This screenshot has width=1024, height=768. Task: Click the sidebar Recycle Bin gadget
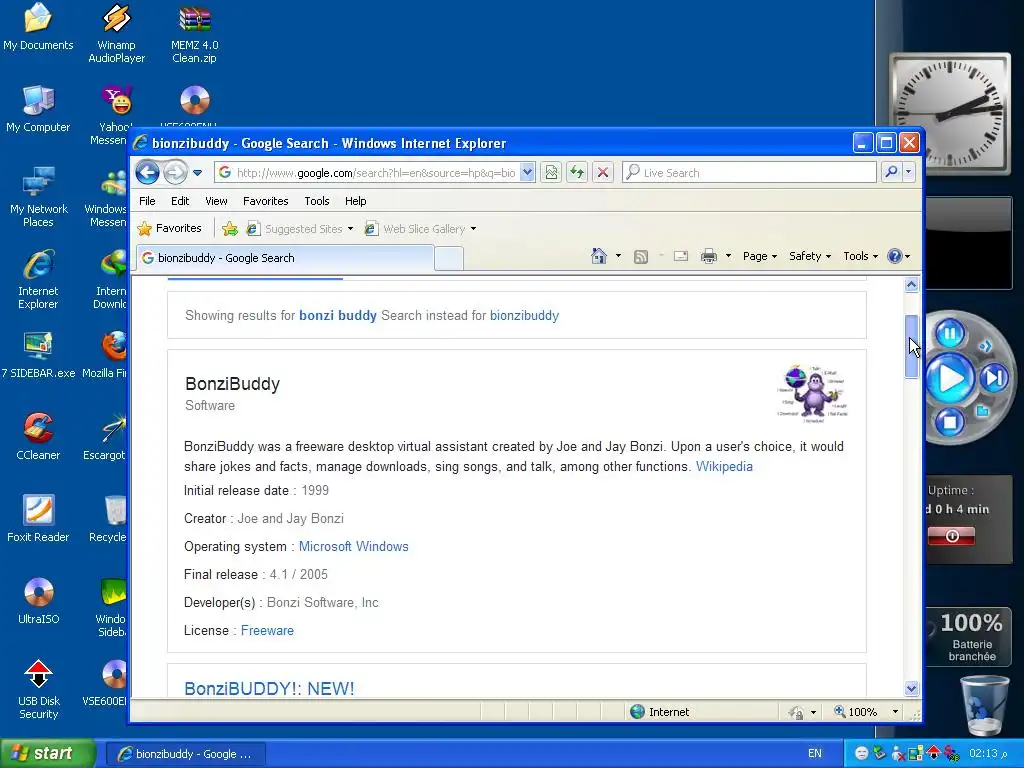pyautogui.click(x=984, y=706)
